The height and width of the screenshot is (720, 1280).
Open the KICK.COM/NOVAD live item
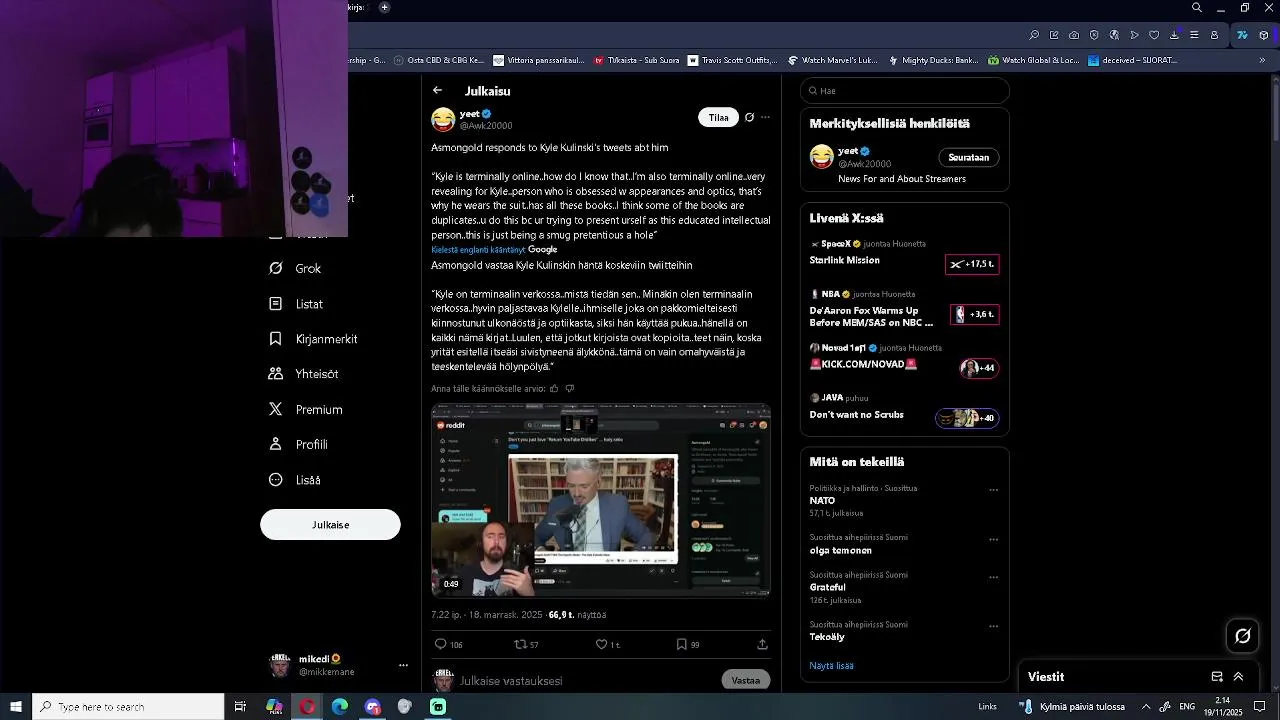pos(904,360)
